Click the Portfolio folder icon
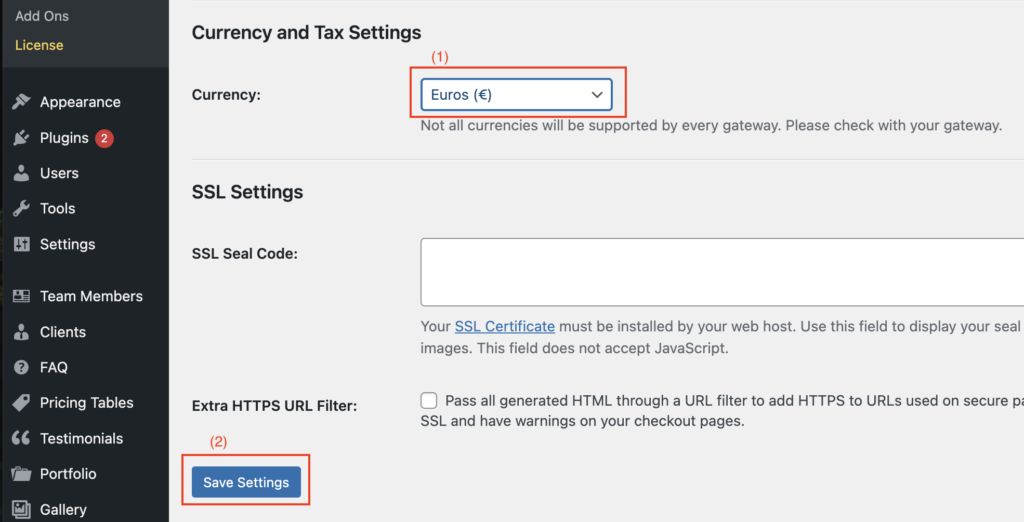Screen dimensions: 1024x522 click(21, 474)
